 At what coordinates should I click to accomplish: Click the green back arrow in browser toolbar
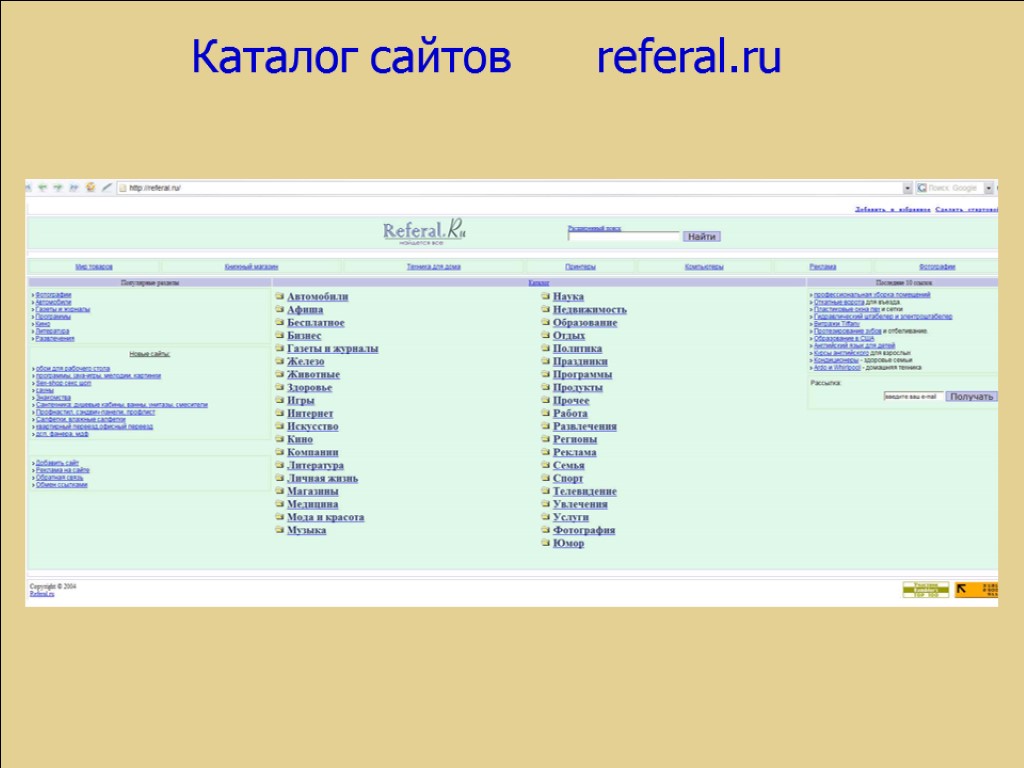[x=43, y=188]
